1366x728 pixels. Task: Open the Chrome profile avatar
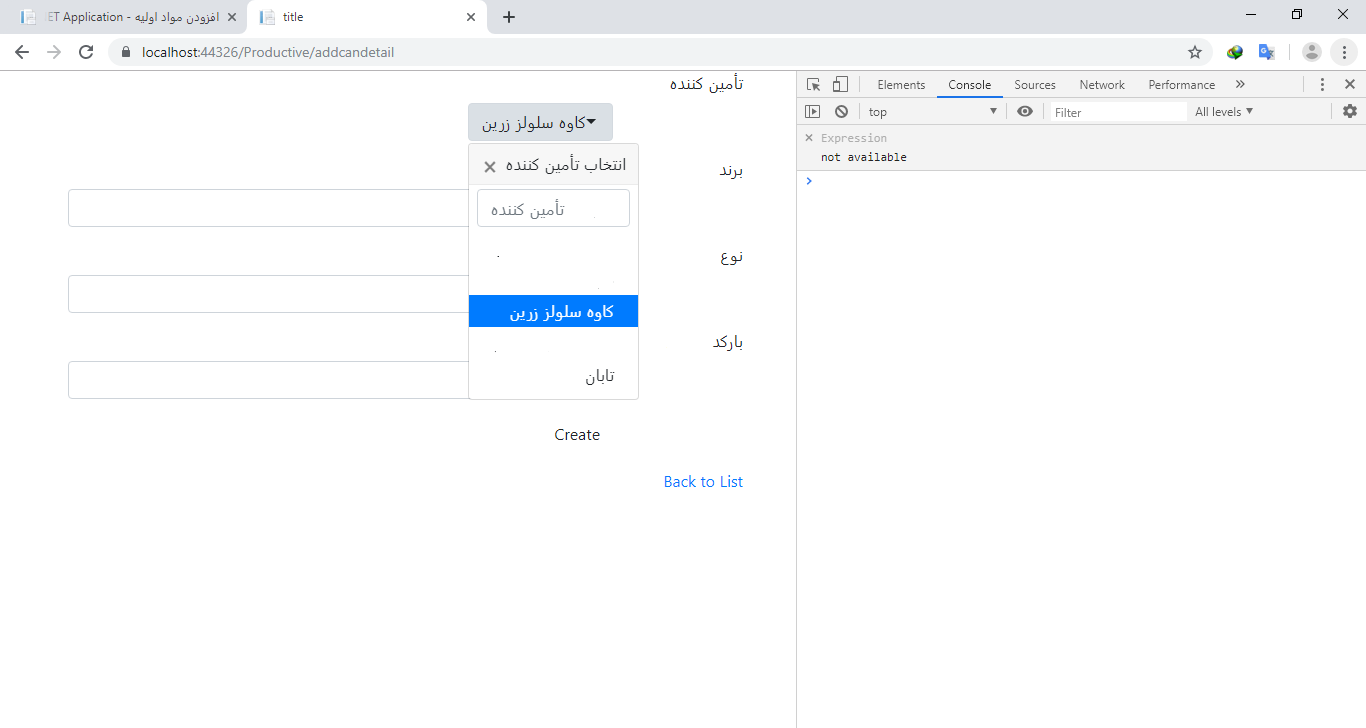[1312, 52]
